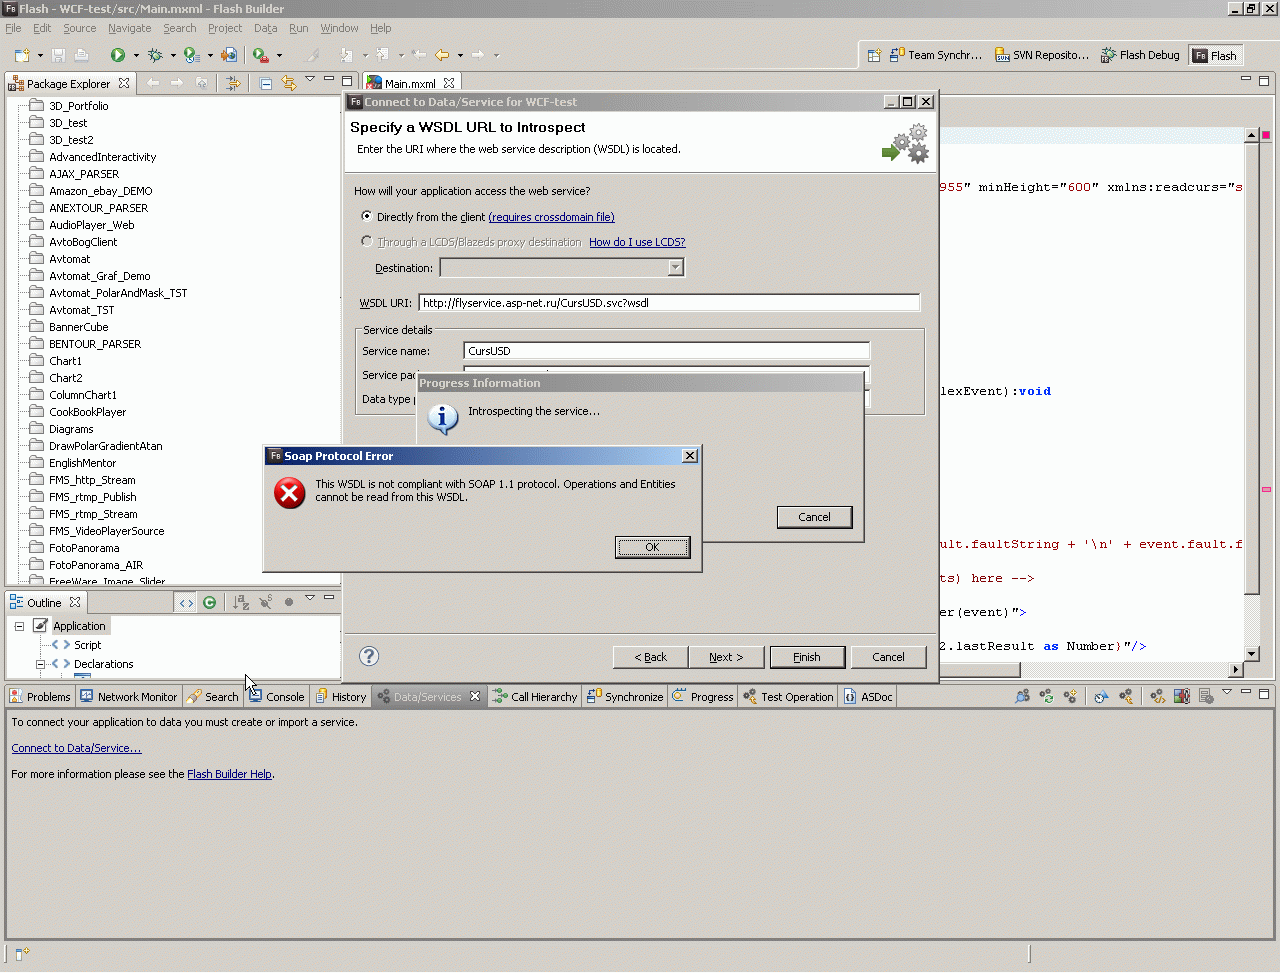The image size is (1280, 973).
Task: Click the Open Perspective icon
Action: [874, 55]
